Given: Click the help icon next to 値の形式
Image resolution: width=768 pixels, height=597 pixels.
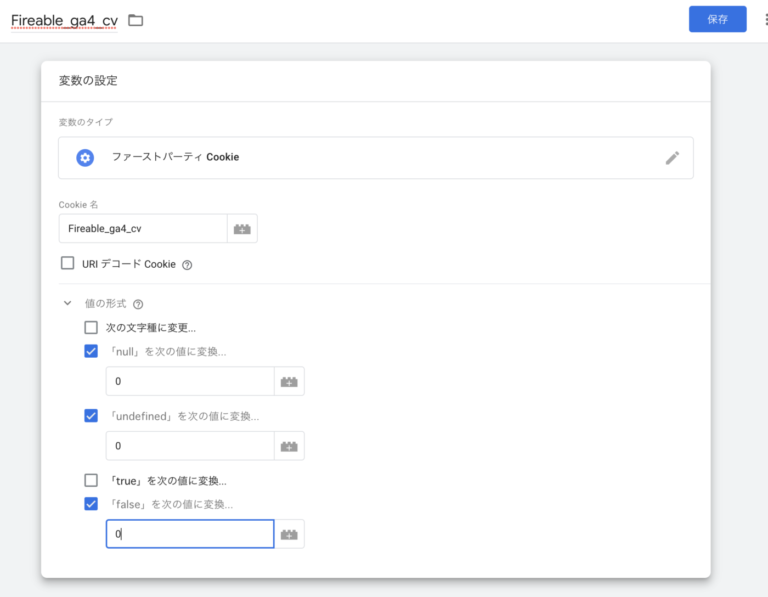Looking at the screenshot, I should tap(138, 304).
